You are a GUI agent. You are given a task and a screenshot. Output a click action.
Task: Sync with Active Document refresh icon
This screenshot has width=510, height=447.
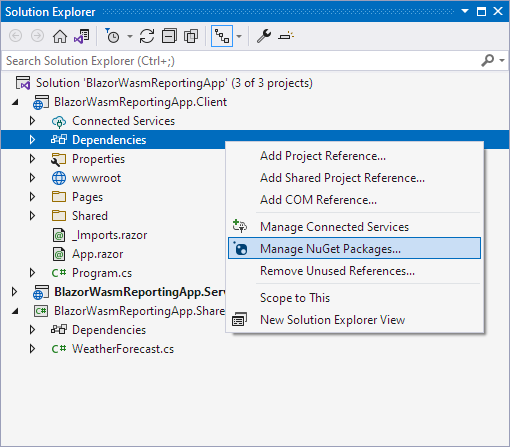[x=147, y=36]
